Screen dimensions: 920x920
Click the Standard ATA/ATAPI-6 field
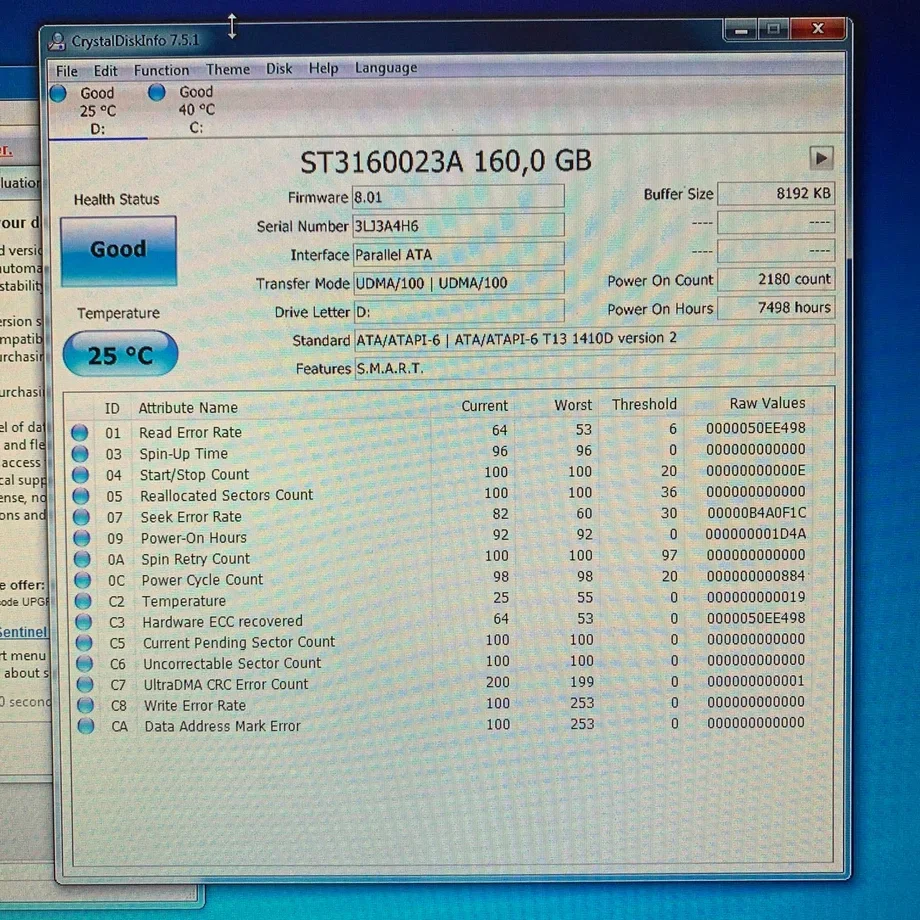tap(594, 339)
